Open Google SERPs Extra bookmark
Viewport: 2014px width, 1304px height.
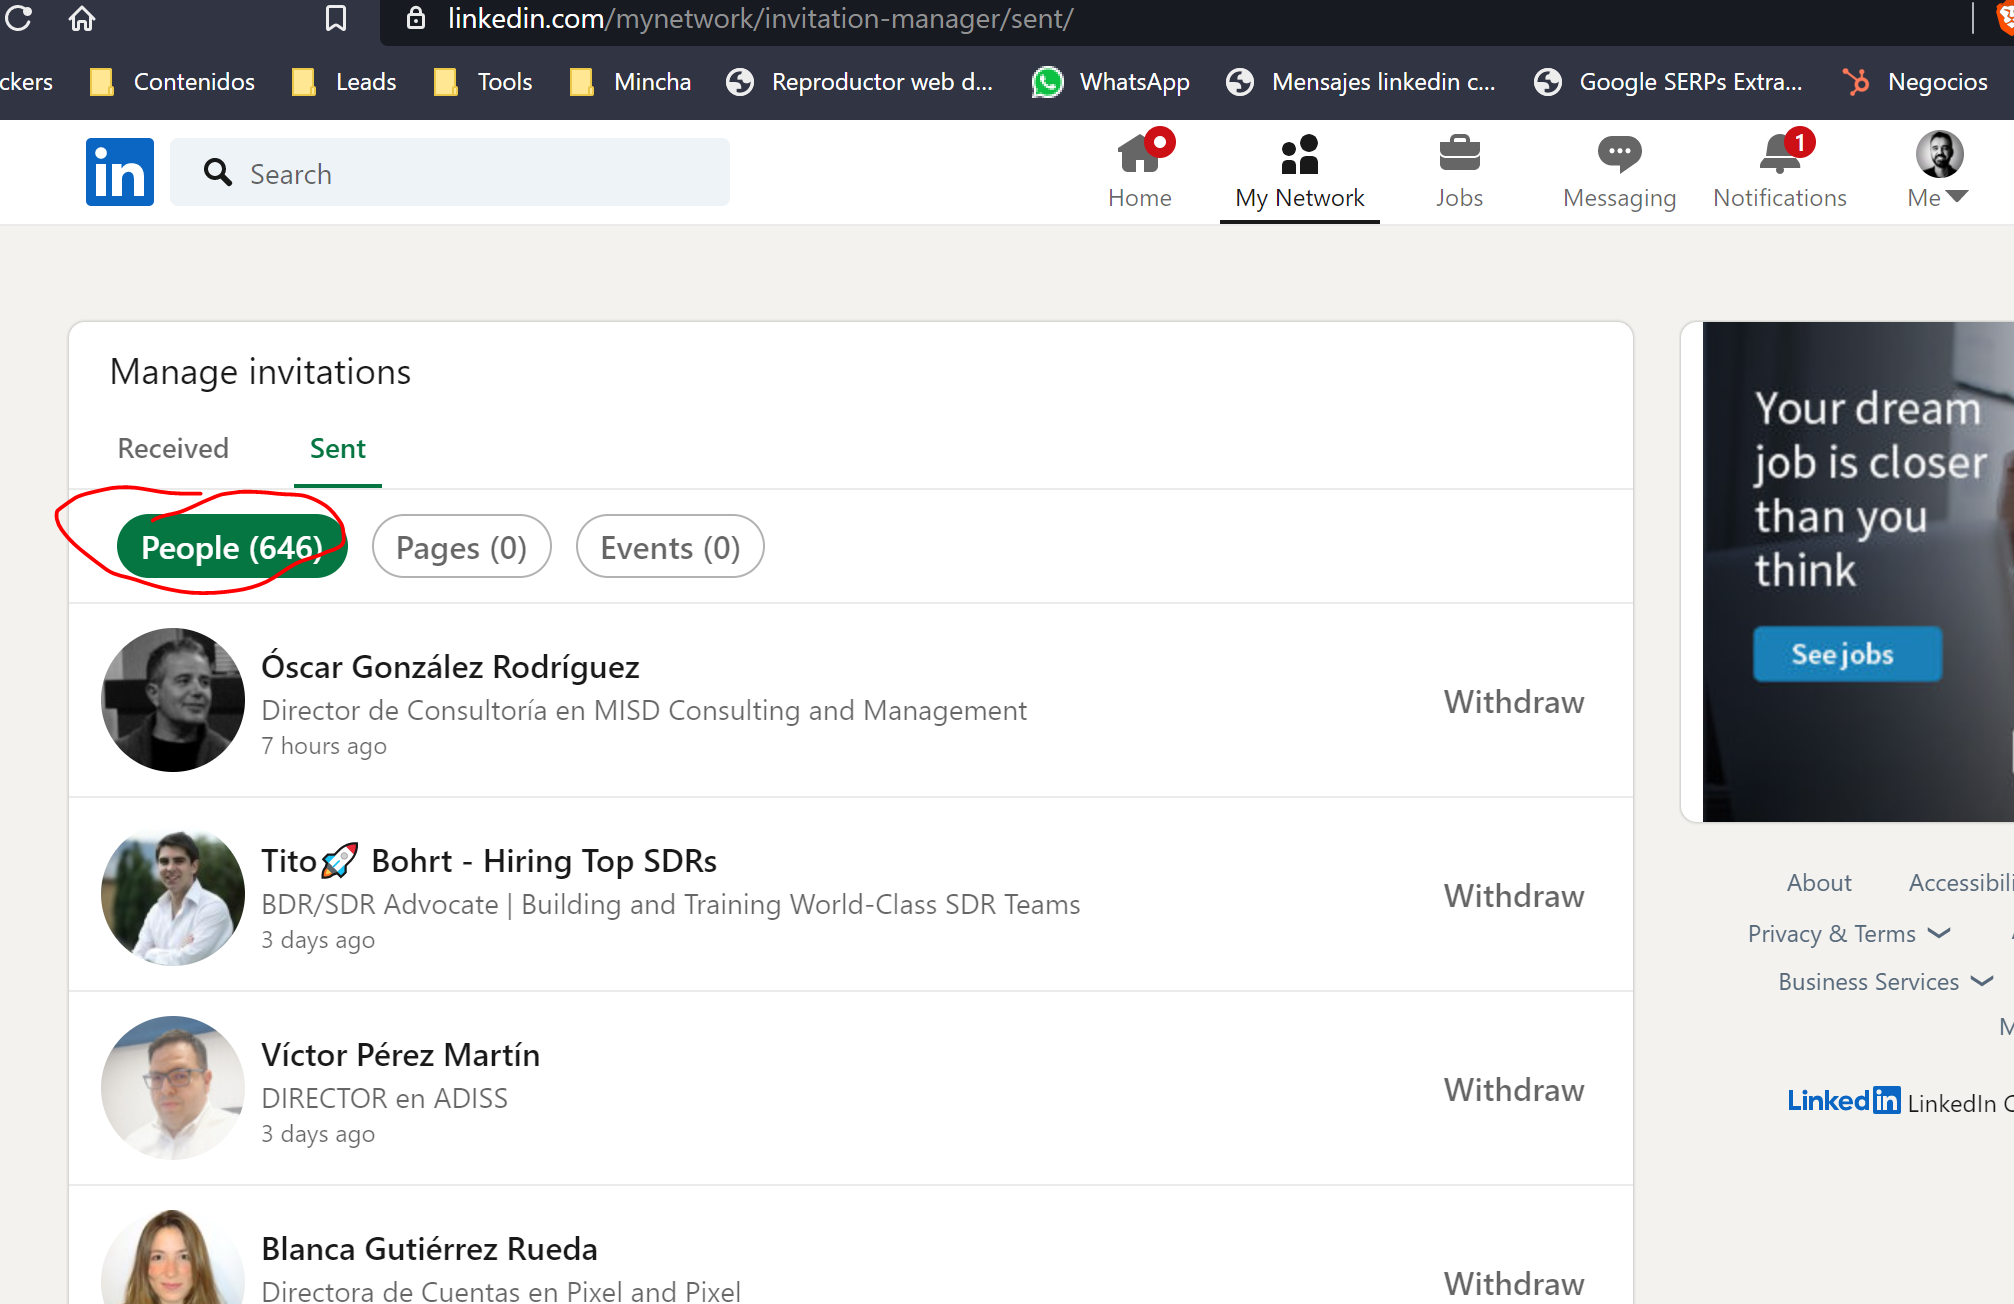pyautogui.click(x=1669, y=82)
